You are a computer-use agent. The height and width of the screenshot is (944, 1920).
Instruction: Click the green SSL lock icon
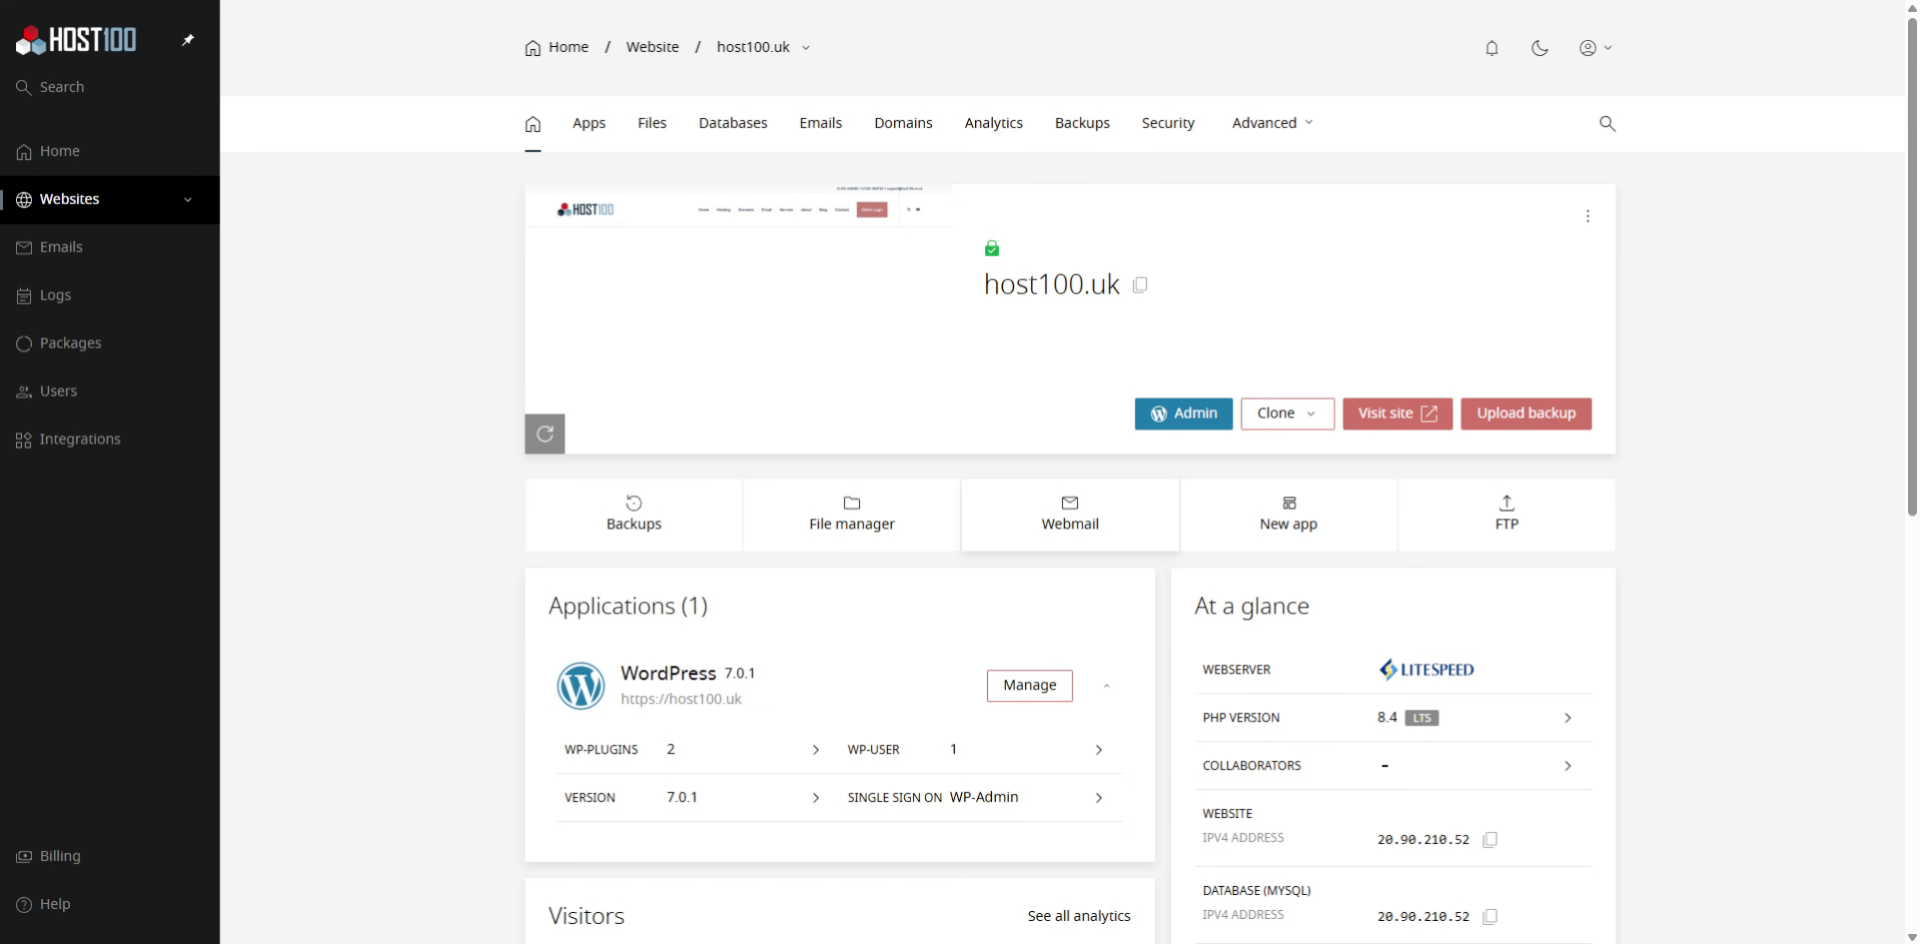click(992, 248)
